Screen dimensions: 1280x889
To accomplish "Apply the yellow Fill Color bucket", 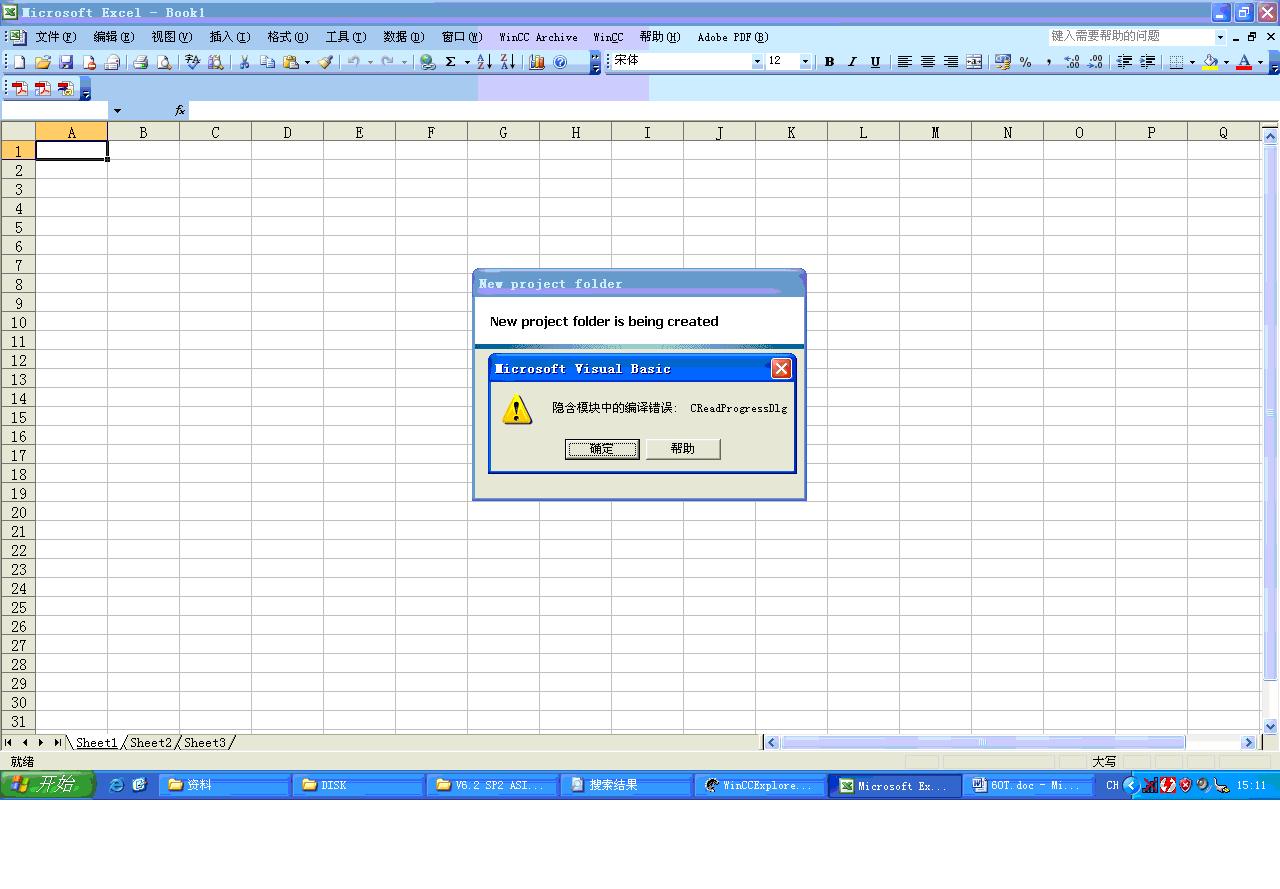I will tap(1211, 62).
